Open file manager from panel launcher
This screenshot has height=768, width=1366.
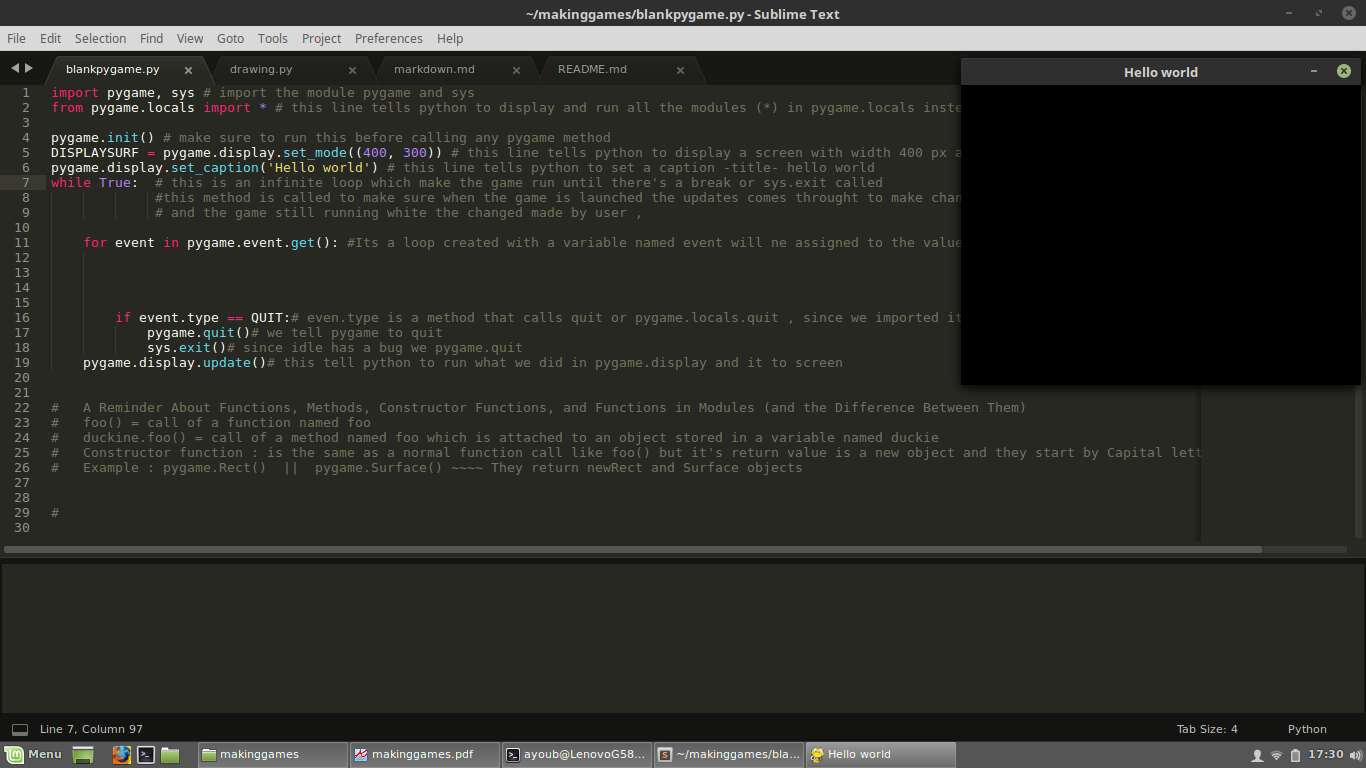pos(170,755)
